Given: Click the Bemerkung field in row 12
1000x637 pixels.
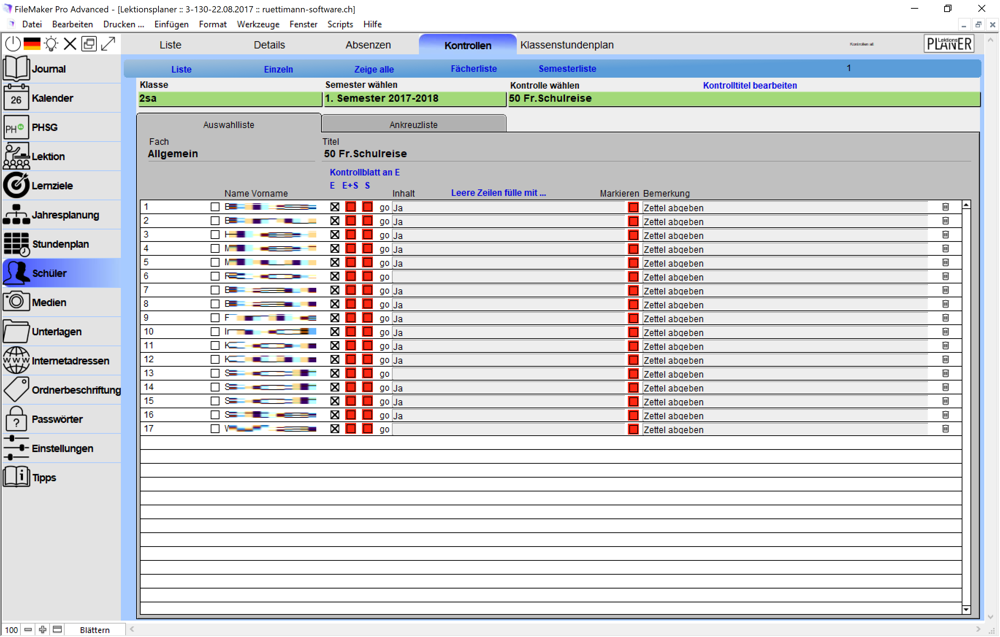Looking at the screenshot, I should point(785,360).
